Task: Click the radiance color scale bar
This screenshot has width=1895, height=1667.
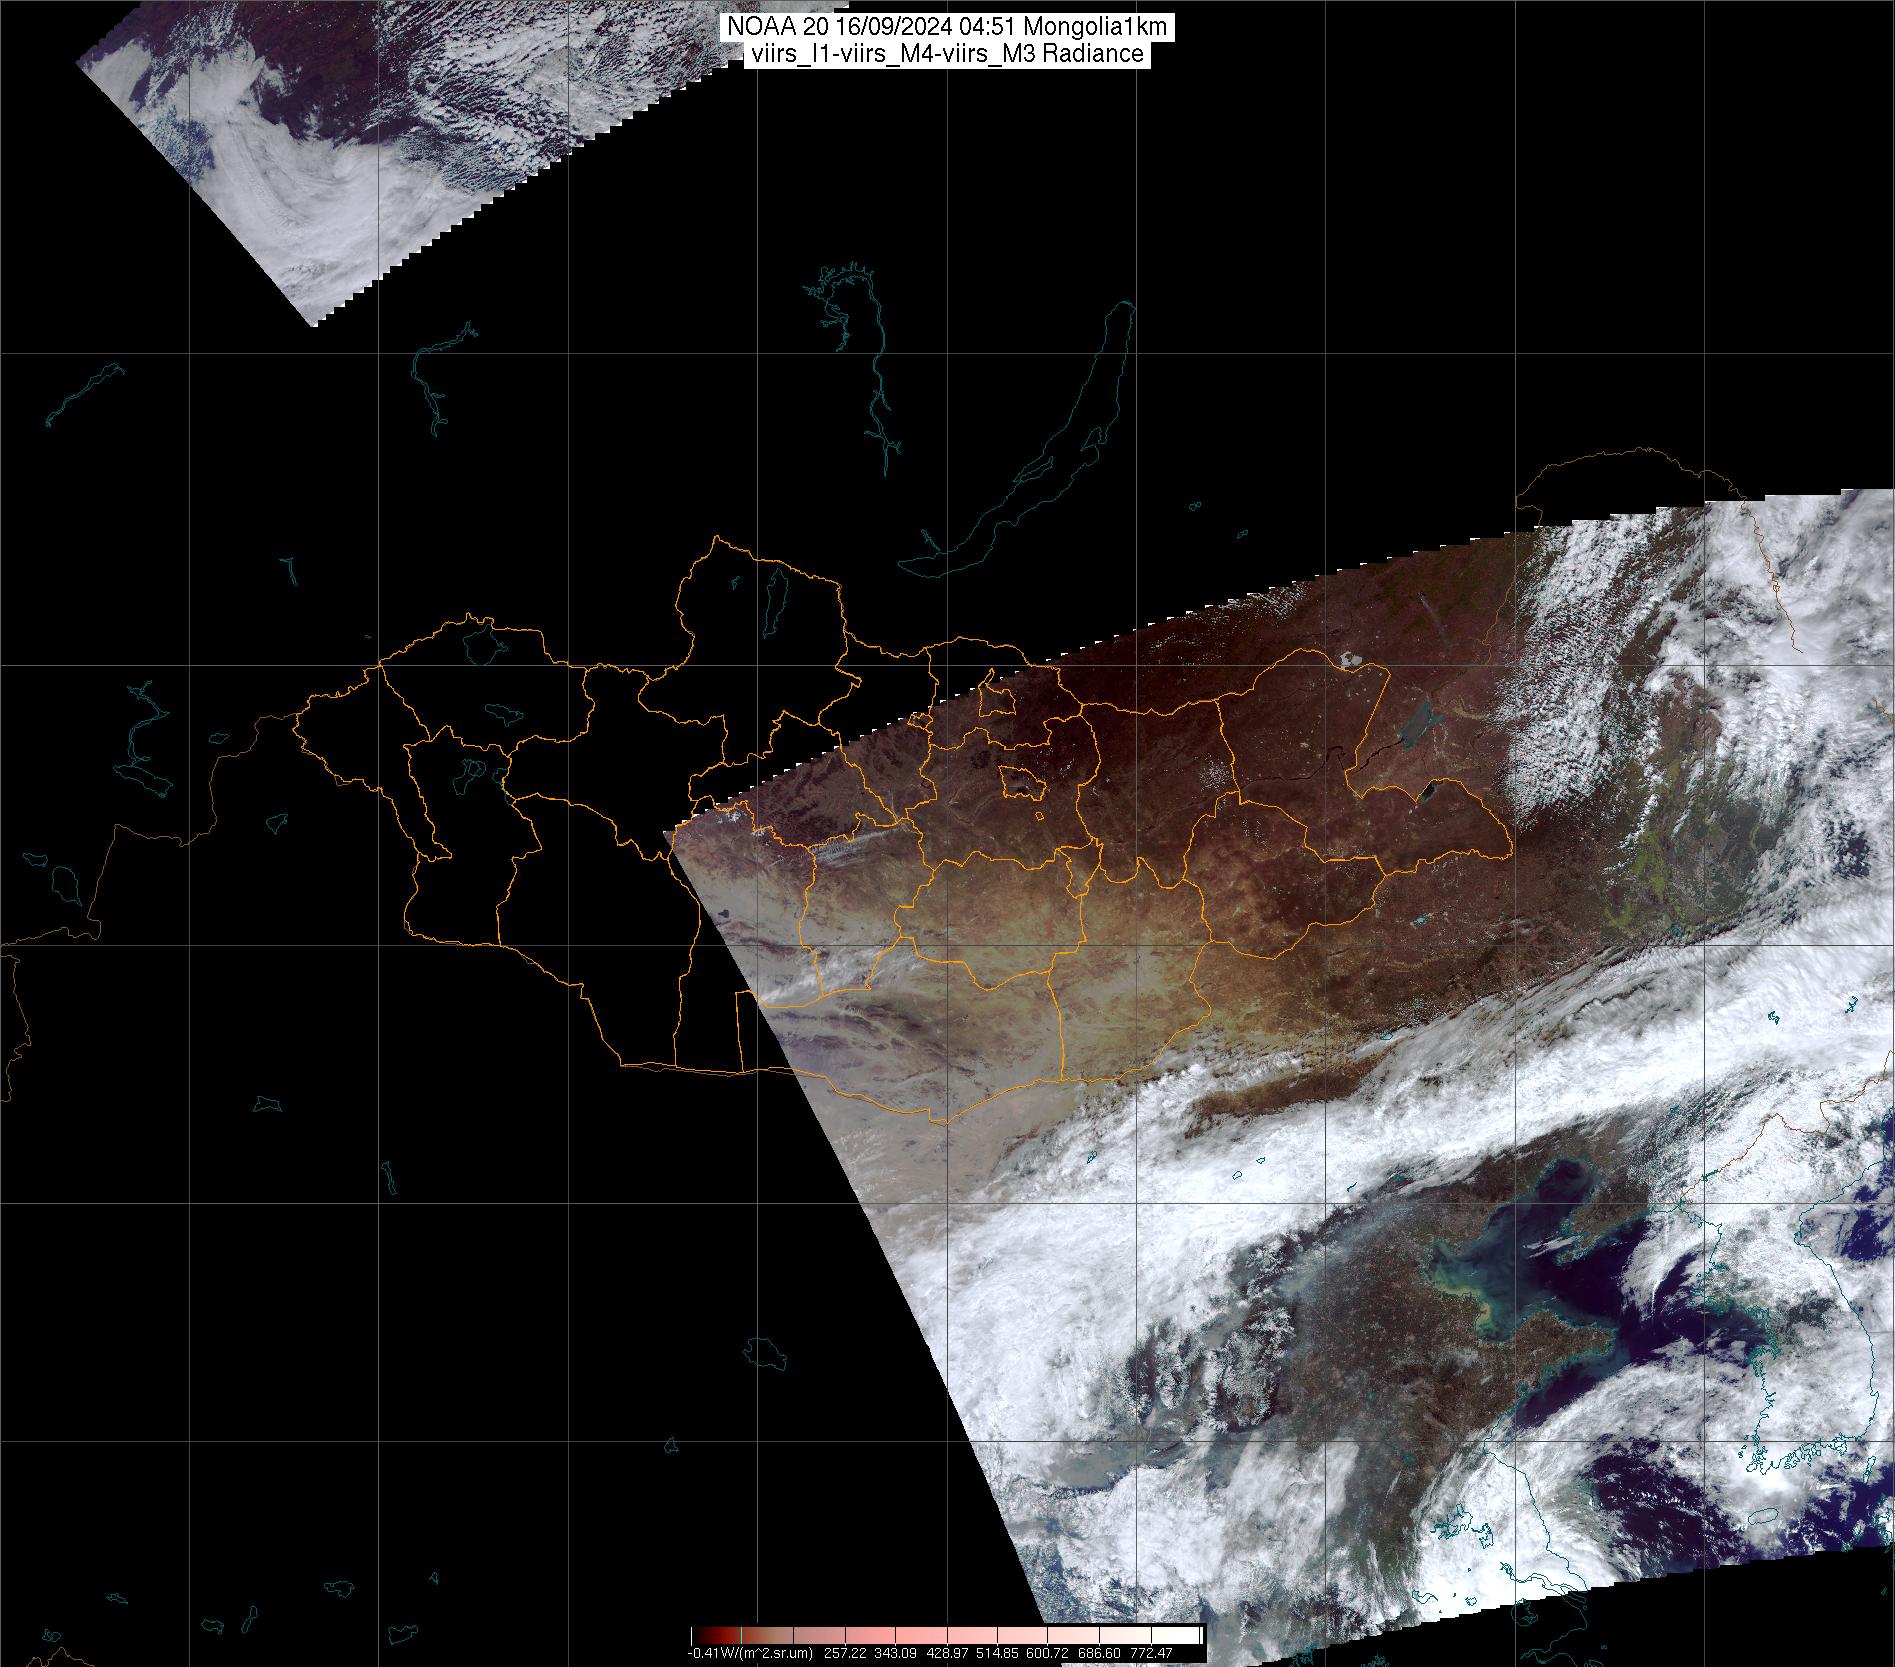Action: (946, 1635)
